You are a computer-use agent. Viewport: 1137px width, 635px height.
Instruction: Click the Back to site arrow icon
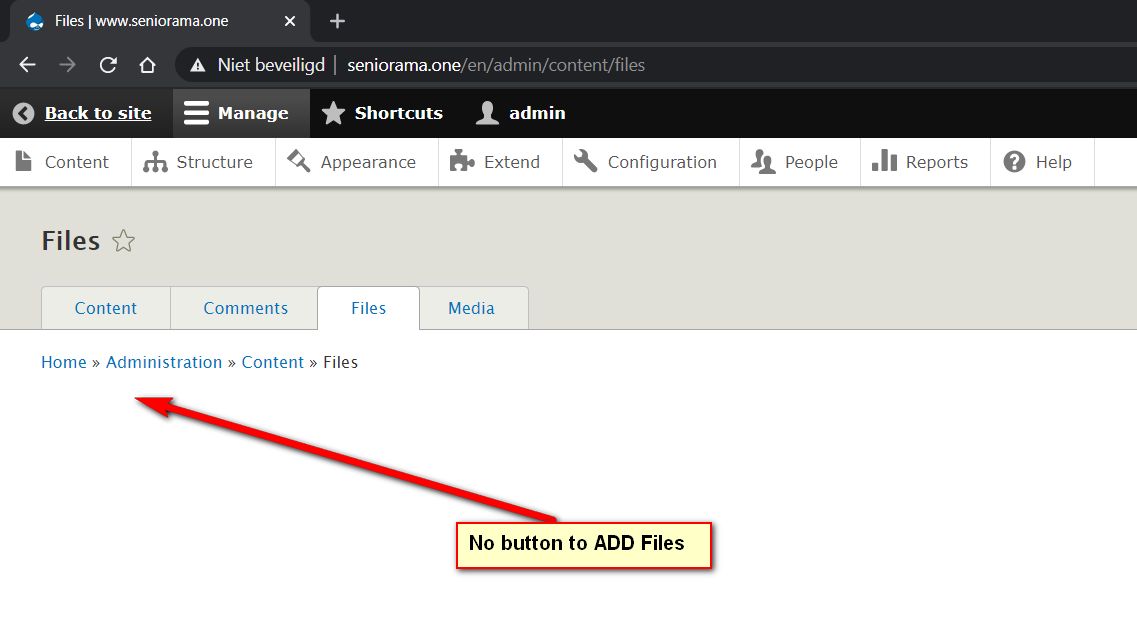(23, 113)
